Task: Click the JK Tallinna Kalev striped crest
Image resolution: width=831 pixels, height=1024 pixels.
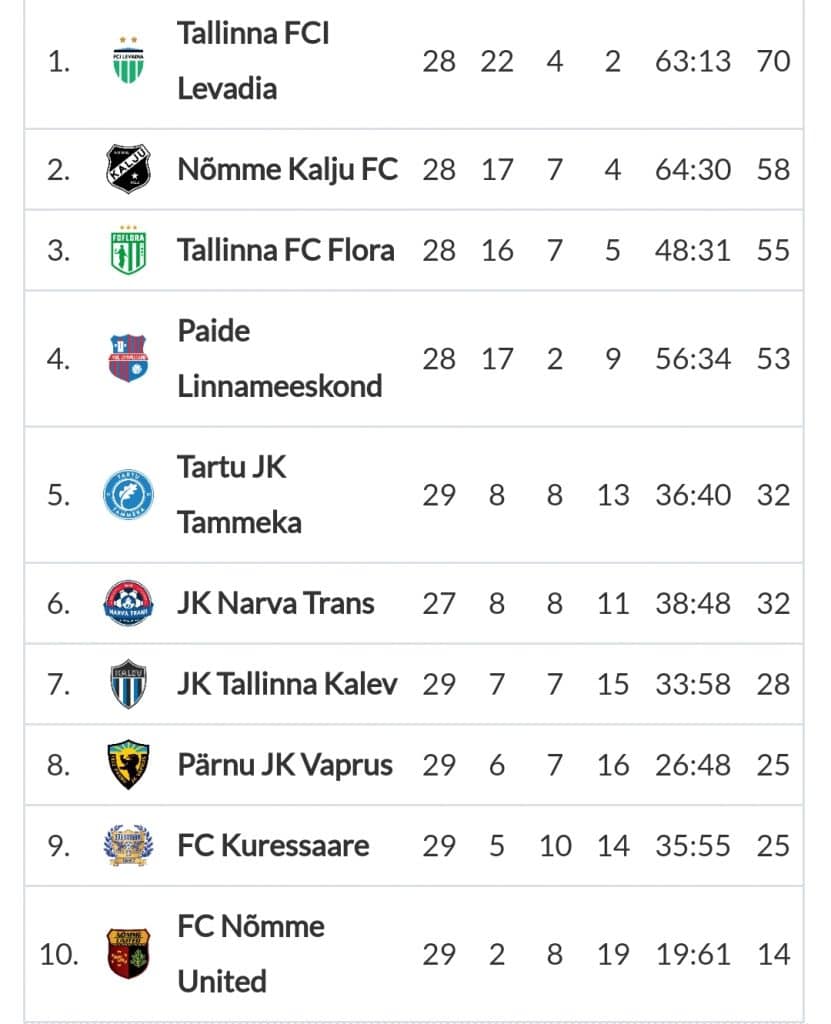Action: 128,684
